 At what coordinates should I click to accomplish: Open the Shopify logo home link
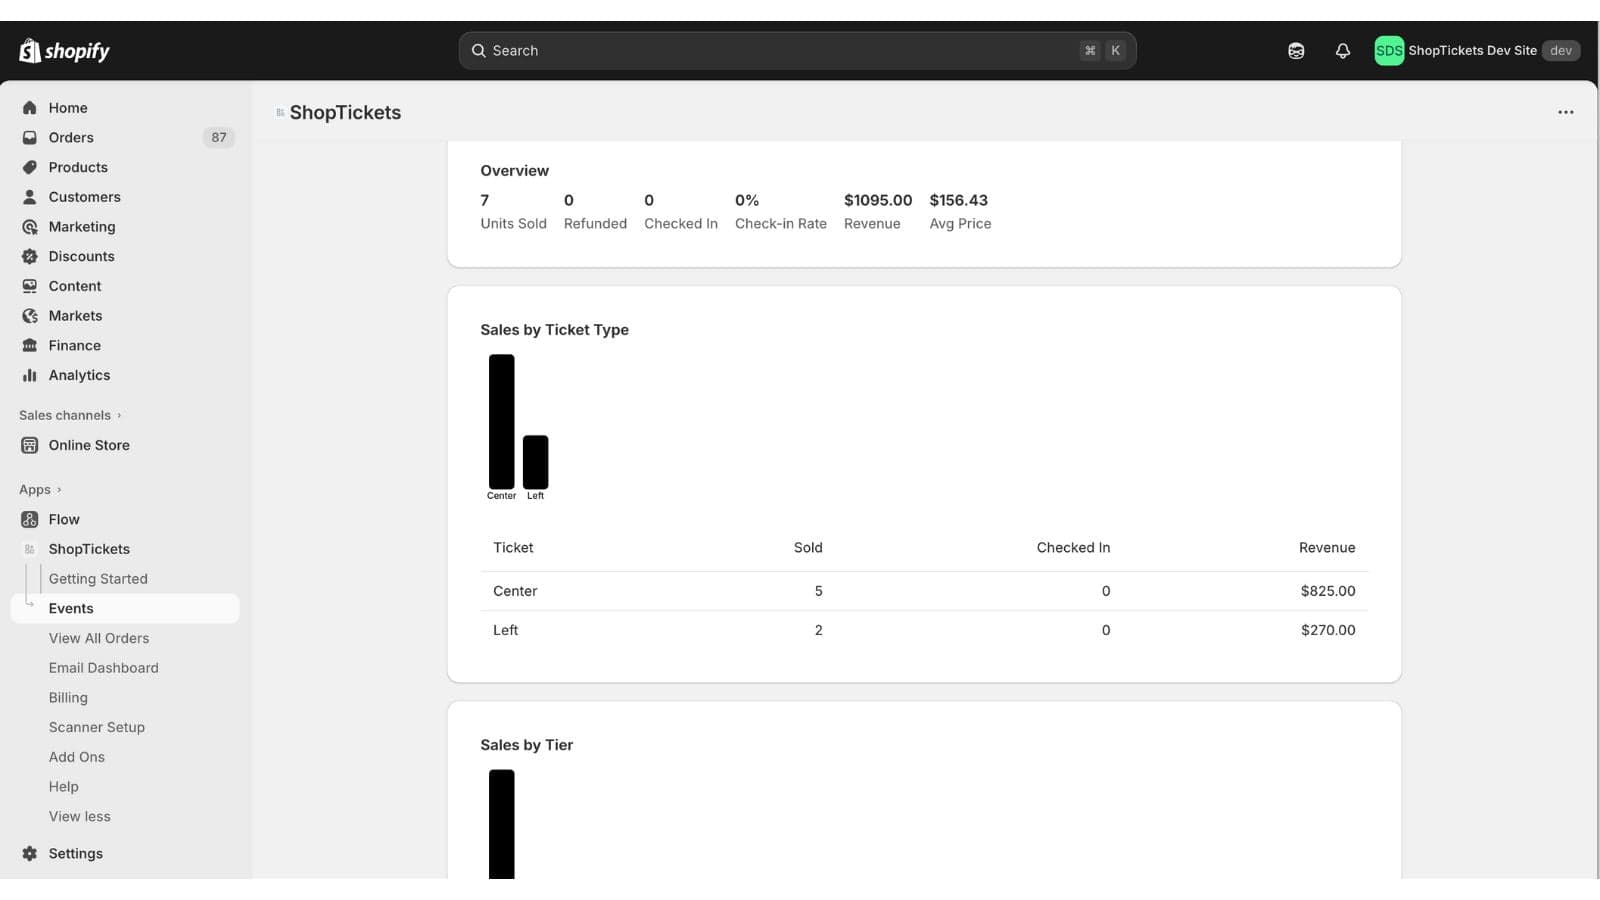(64, 50)
